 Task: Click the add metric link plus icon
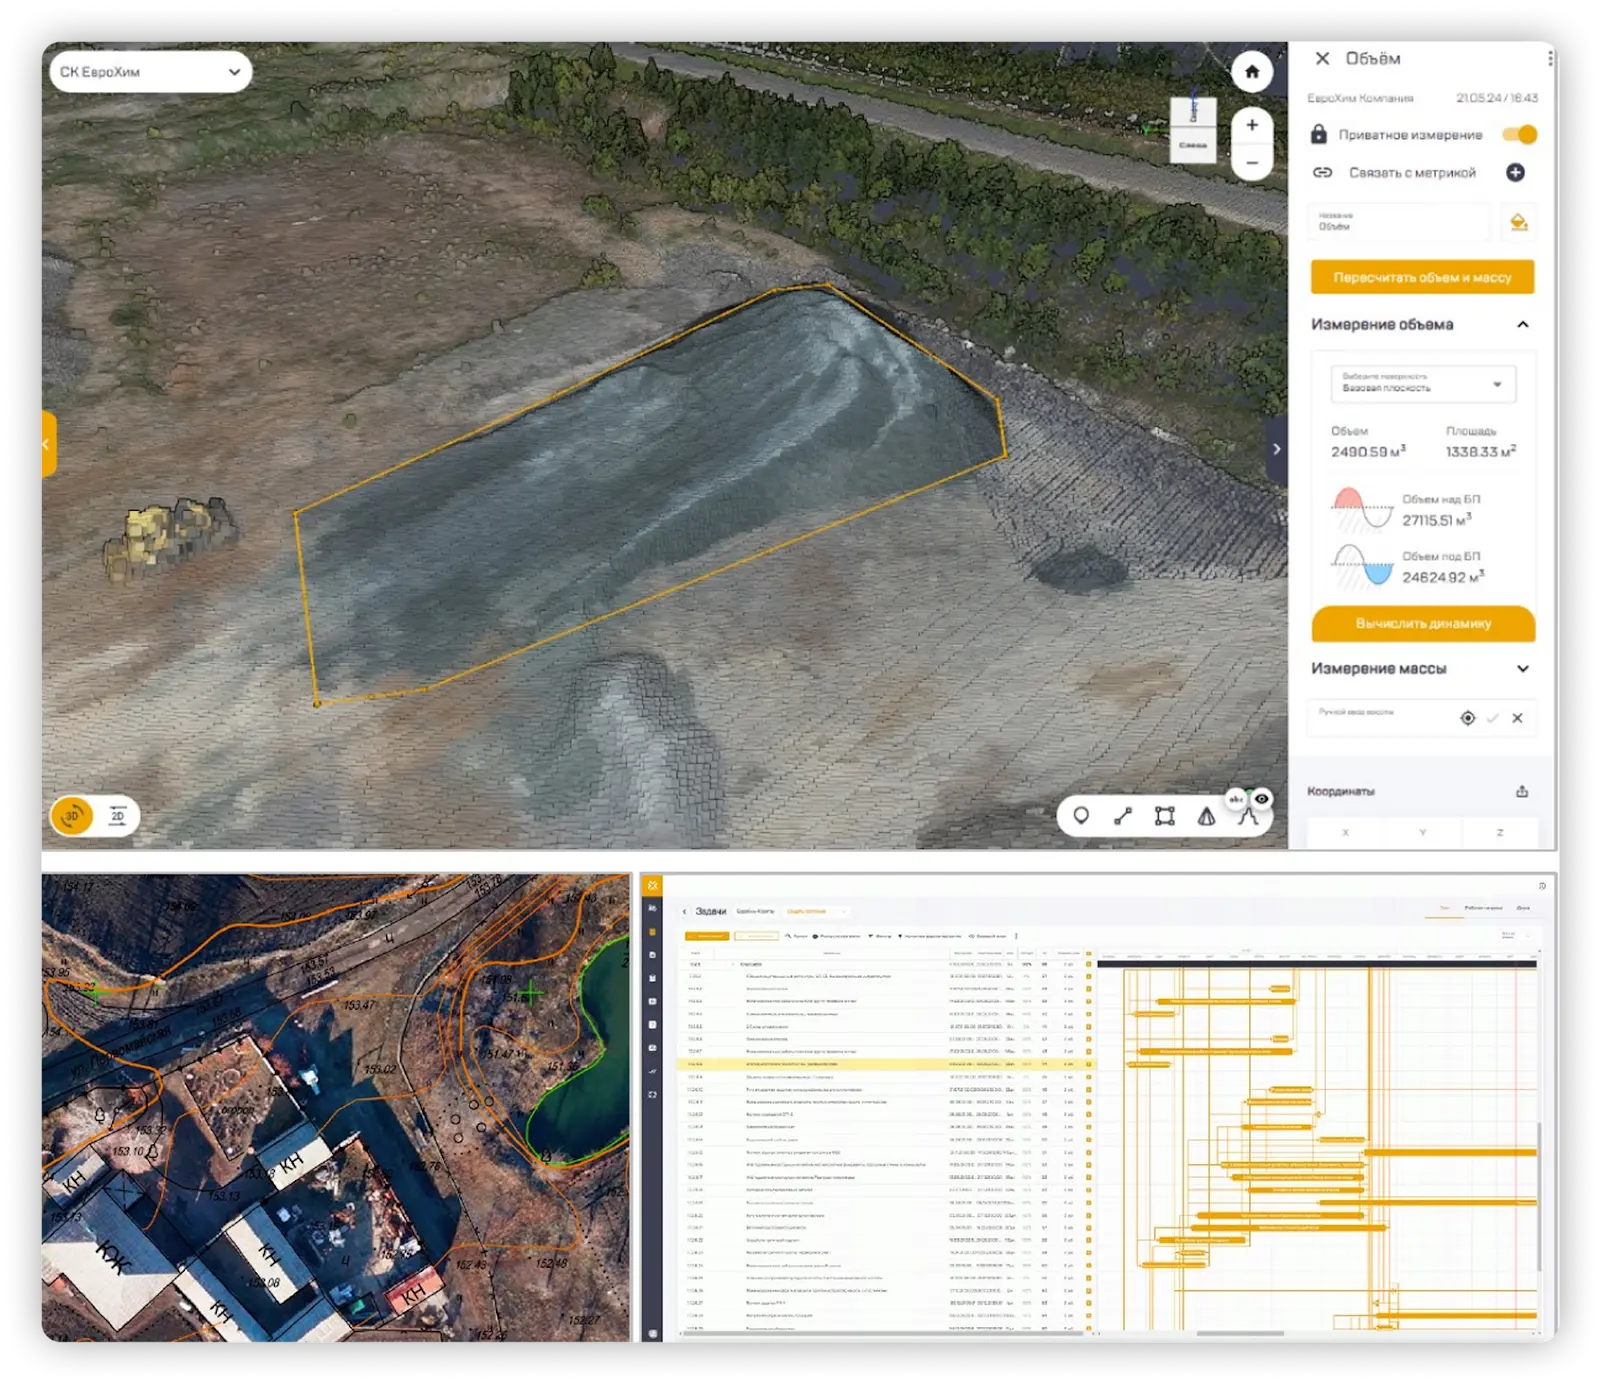1515,173
